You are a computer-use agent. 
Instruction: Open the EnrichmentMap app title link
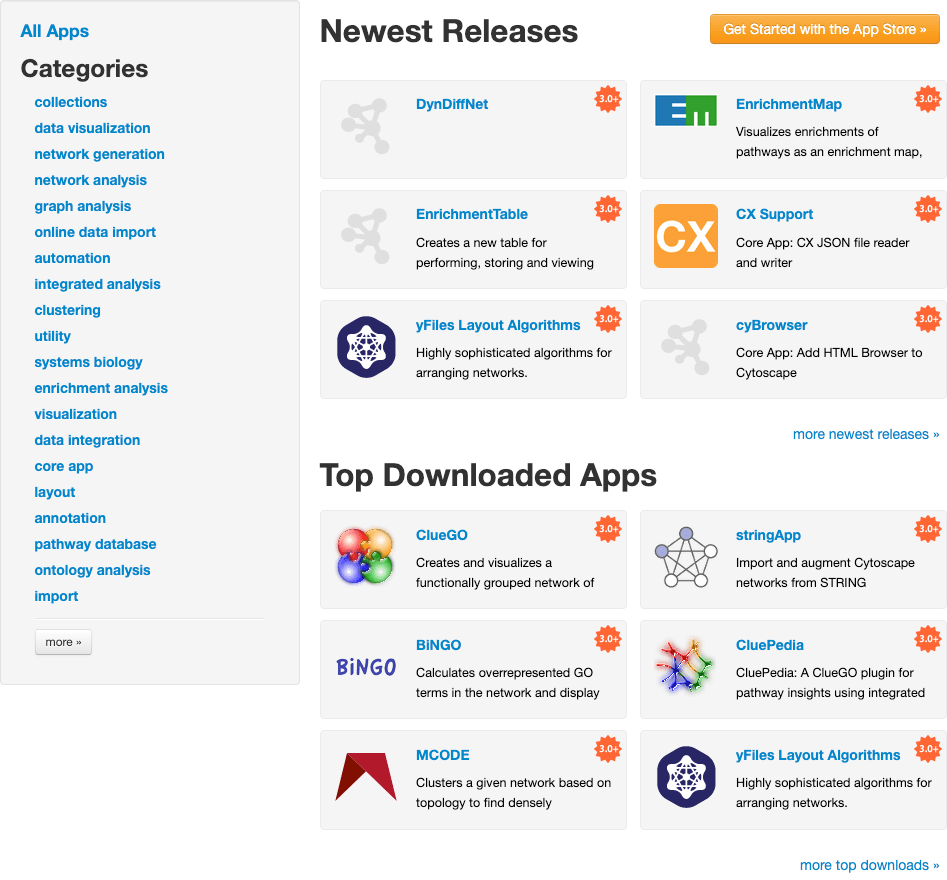tap(789, 104)
